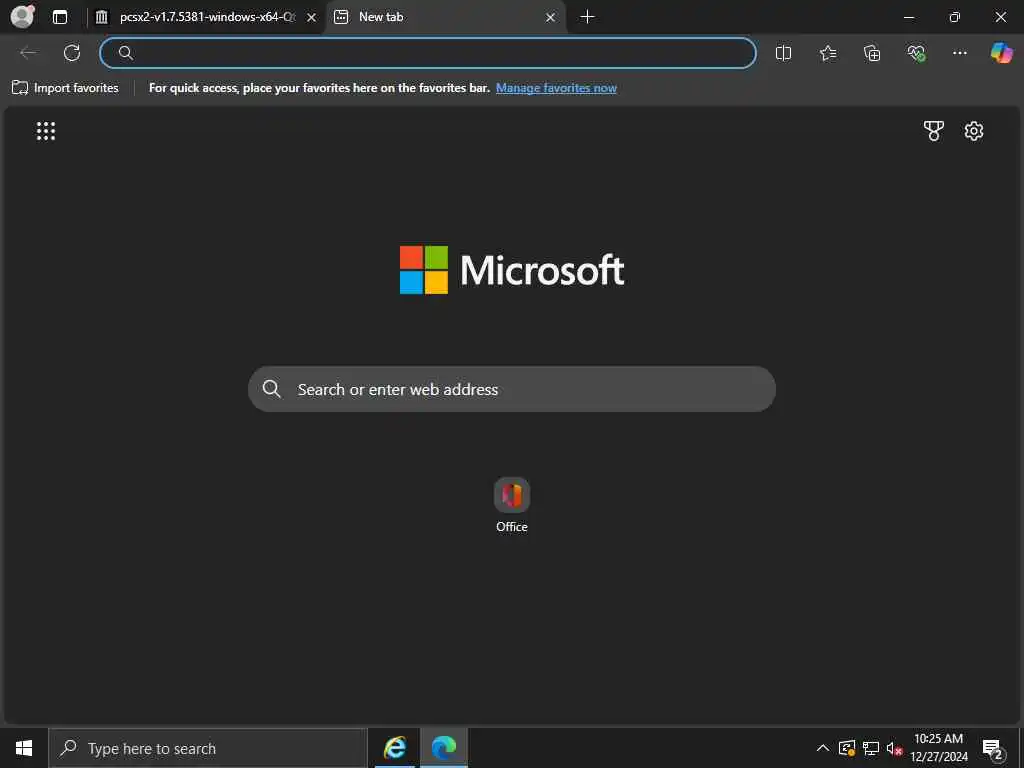1024x768 pixels.
Task: Click the Search or enter web address box
Action: (x=512, y=389)
